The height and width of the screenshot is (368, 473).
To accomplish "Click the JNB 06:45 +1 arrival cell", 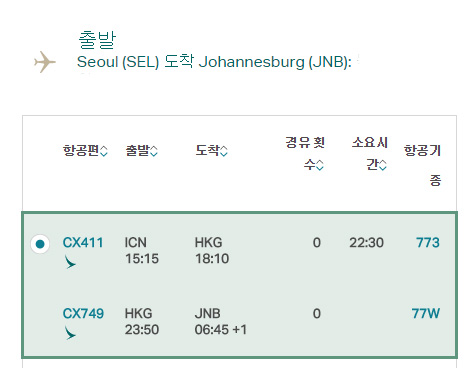I will tap(221, 321).
